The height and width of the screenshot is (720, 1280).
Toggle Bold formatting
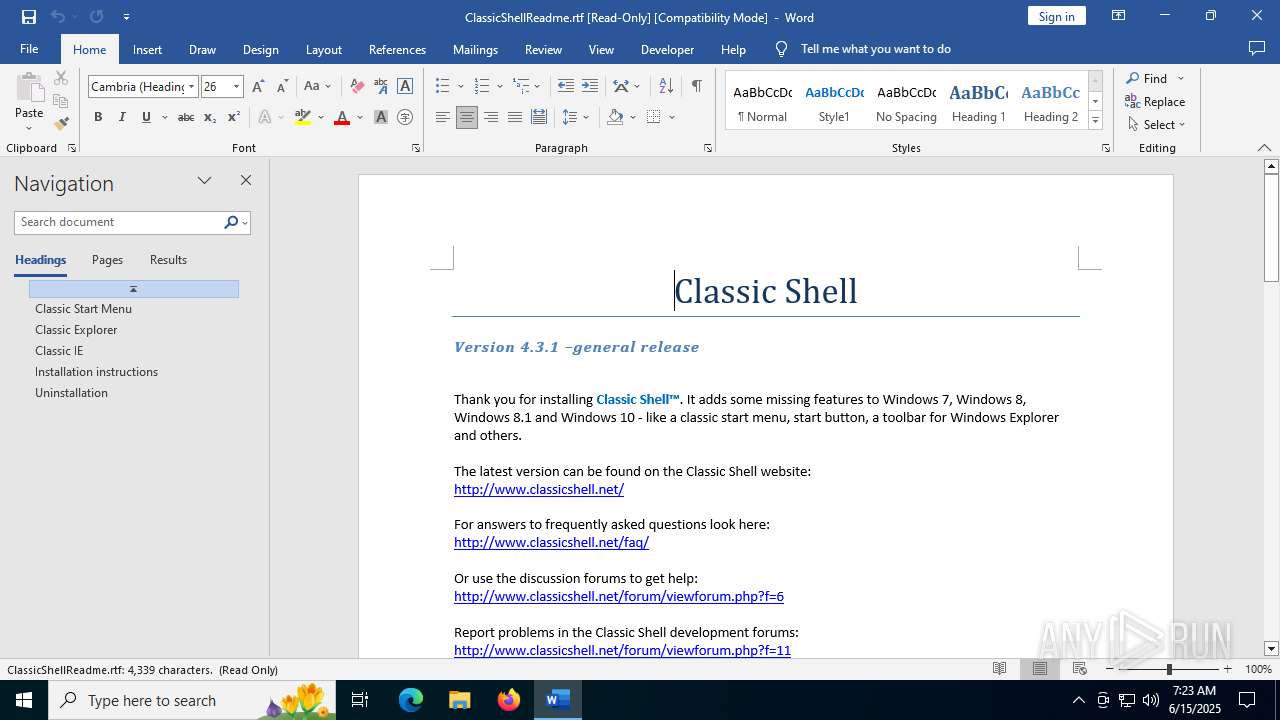(98, 117)
